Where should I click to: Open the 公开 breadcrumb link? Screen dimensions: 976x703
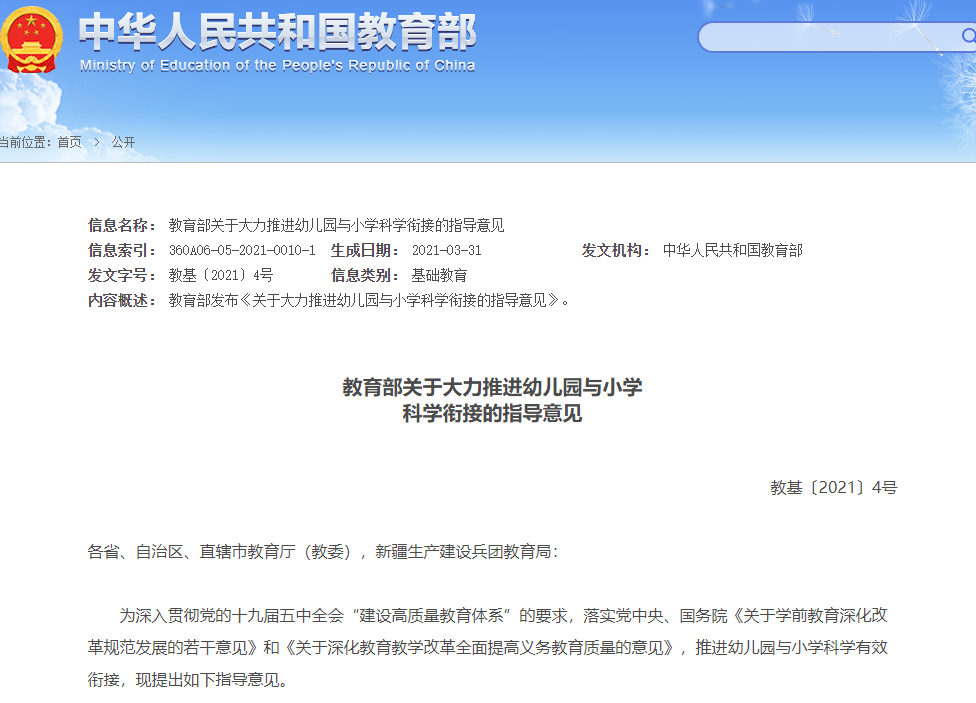coord(123,143)
